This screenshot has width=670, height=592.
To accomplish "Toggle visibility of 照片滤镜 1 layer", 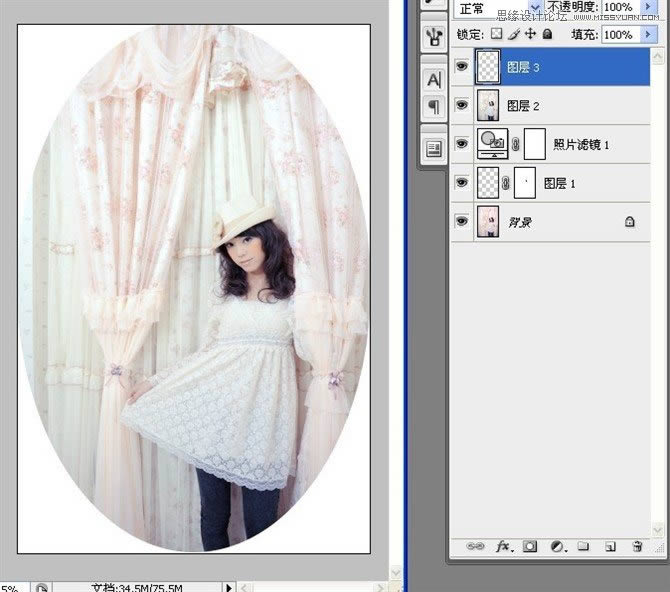I will pos(461,145).
